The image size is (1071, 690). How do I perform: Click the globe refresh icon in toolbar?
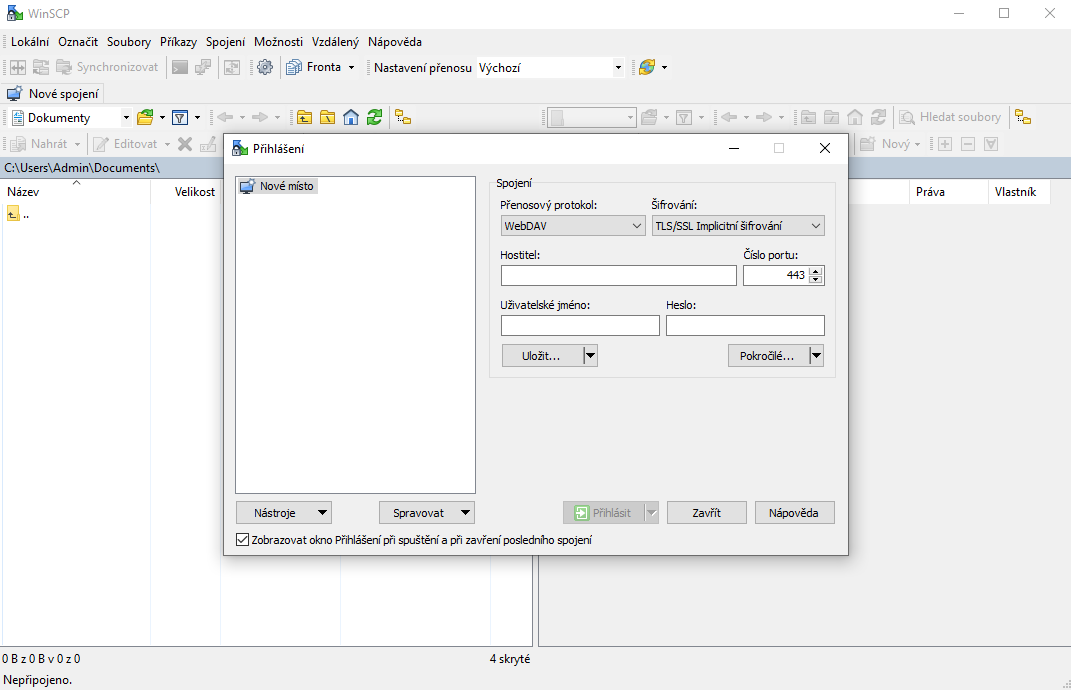646,67
